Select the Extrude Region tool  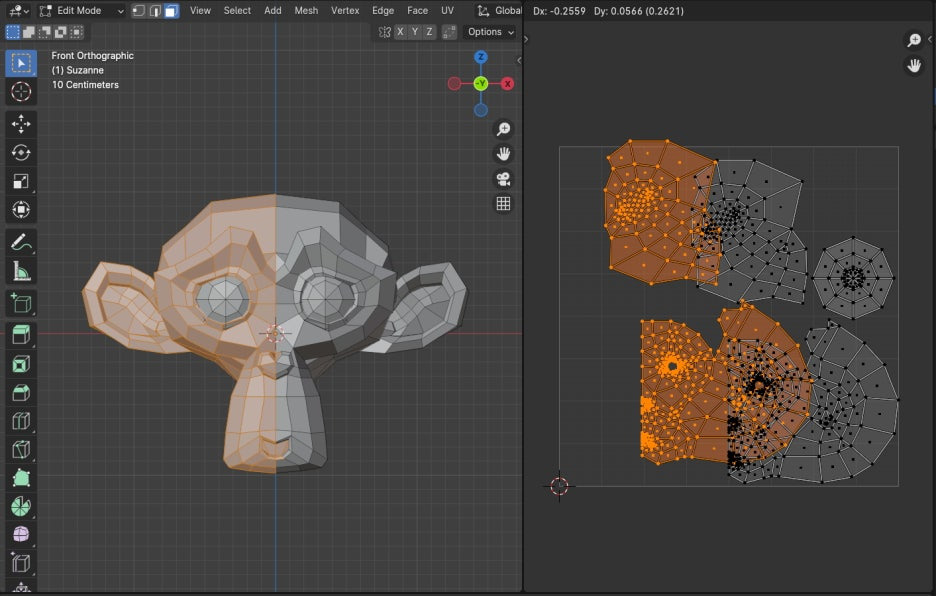21,335
